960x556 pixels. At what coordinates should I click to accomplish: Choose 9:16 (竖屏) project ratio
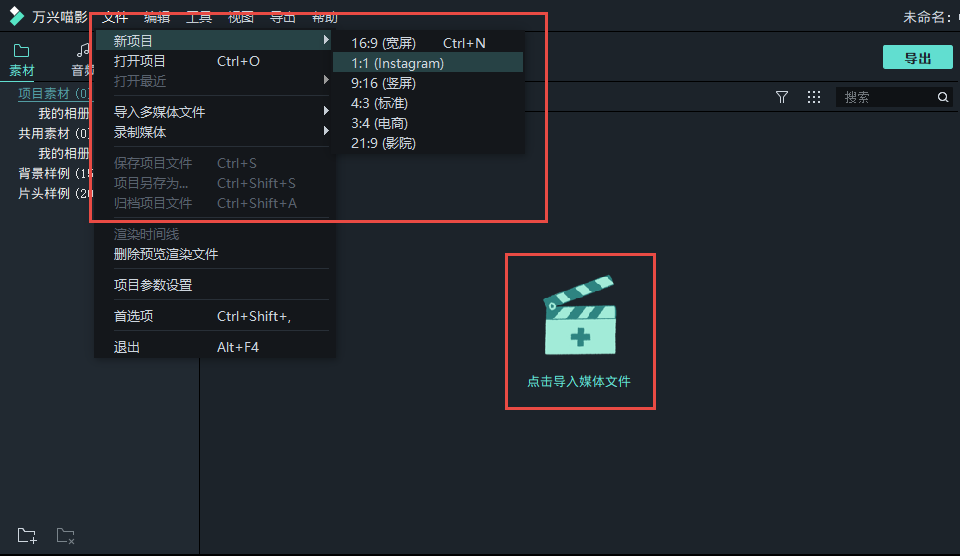tap(383, 83)
